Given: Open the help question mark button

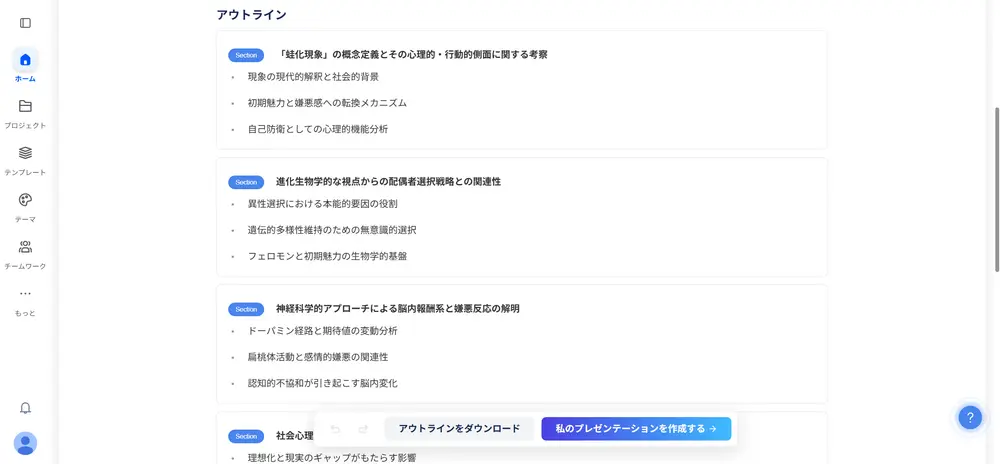Looking at the screenshot, I should [x=970, y=418].
